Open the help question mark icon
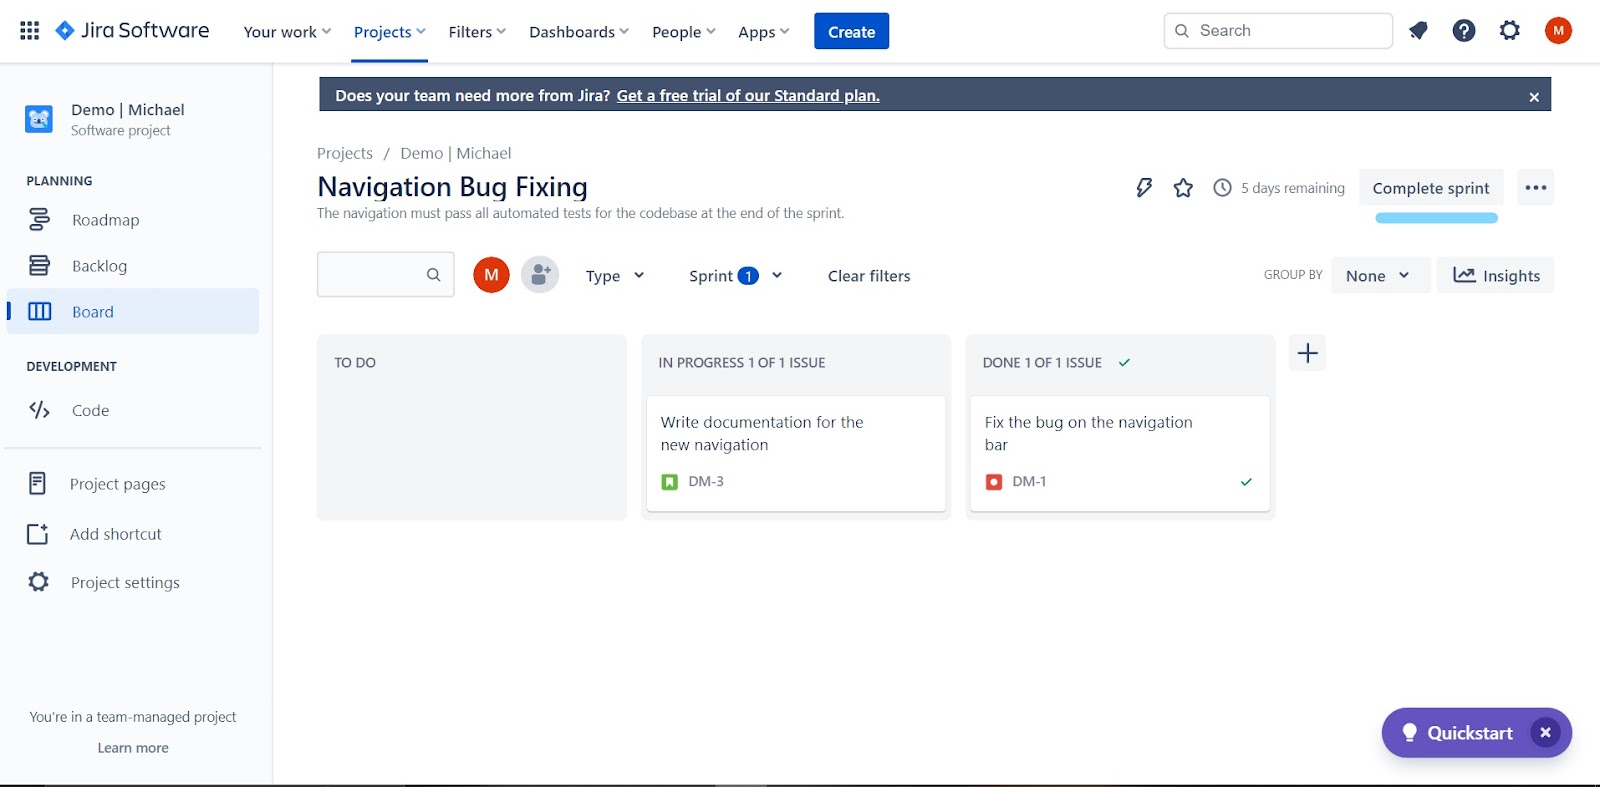 (x=1464, y=31)
